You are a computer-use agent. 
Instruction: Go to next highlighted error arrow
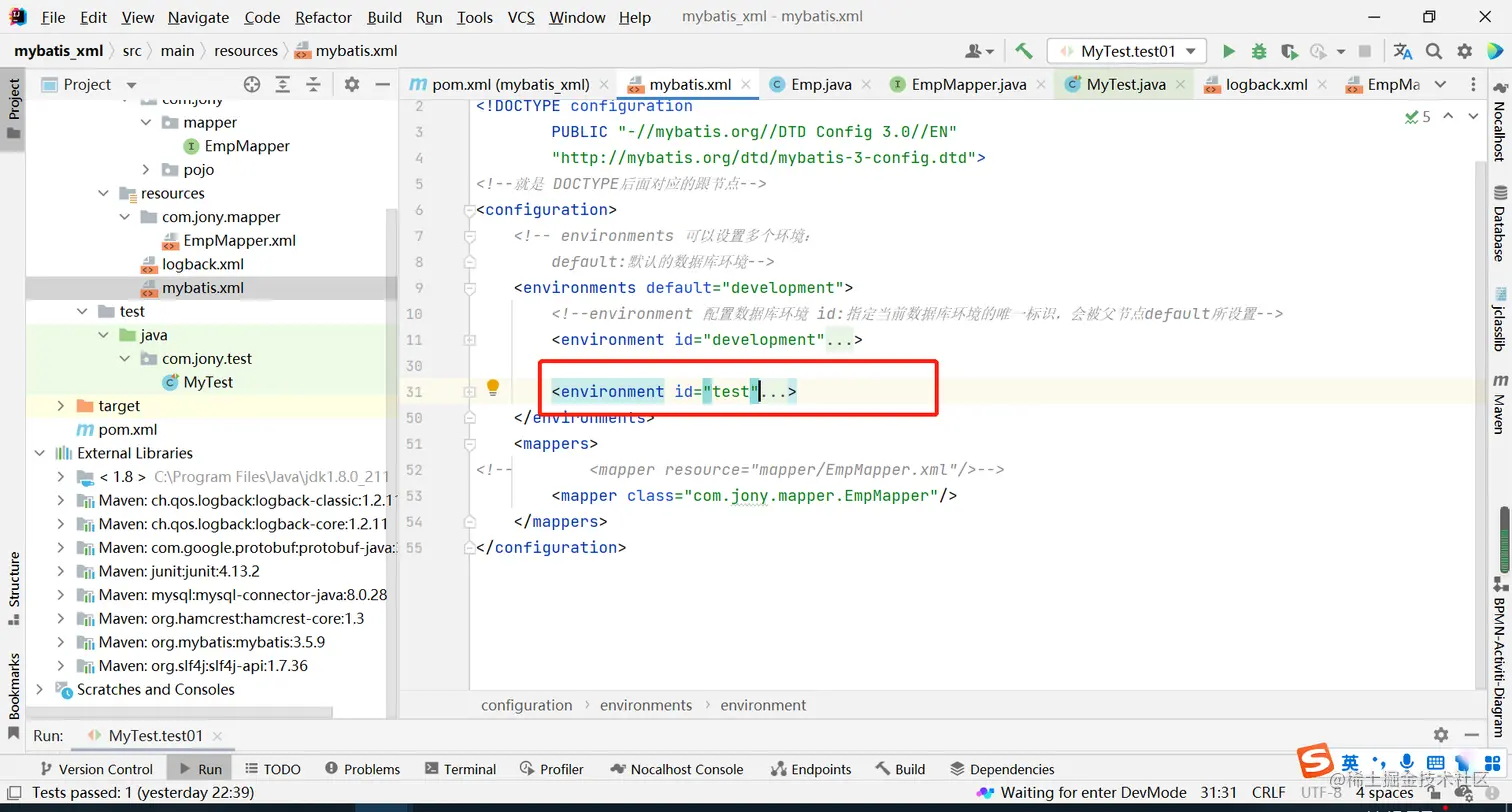[x=1473, y=117]
